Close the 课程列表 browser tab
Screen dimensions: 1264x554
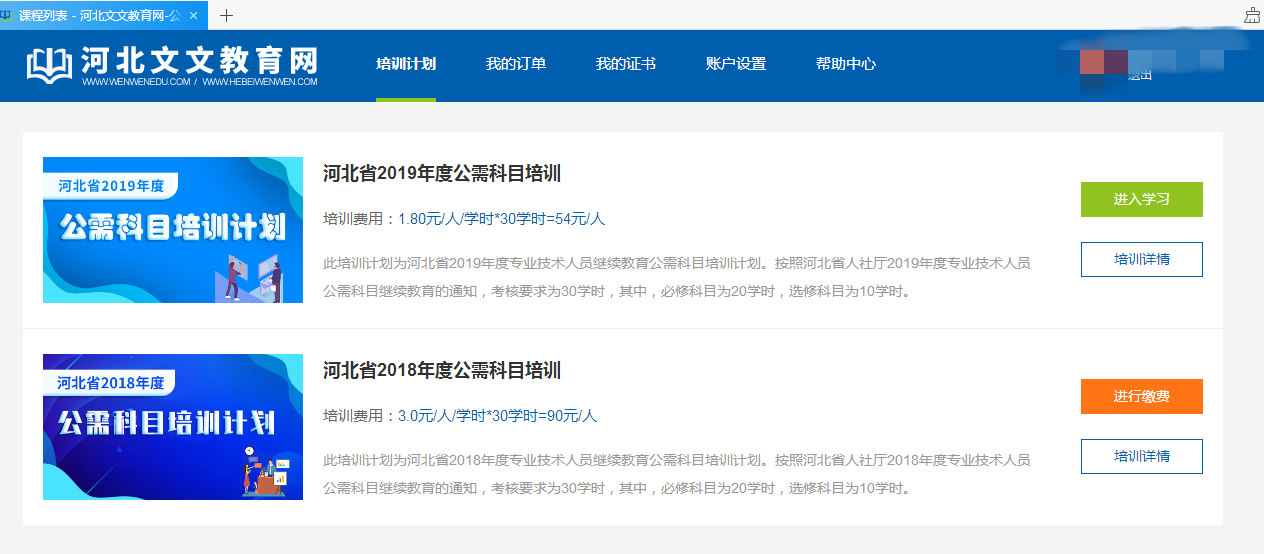[x=193, y=16]
